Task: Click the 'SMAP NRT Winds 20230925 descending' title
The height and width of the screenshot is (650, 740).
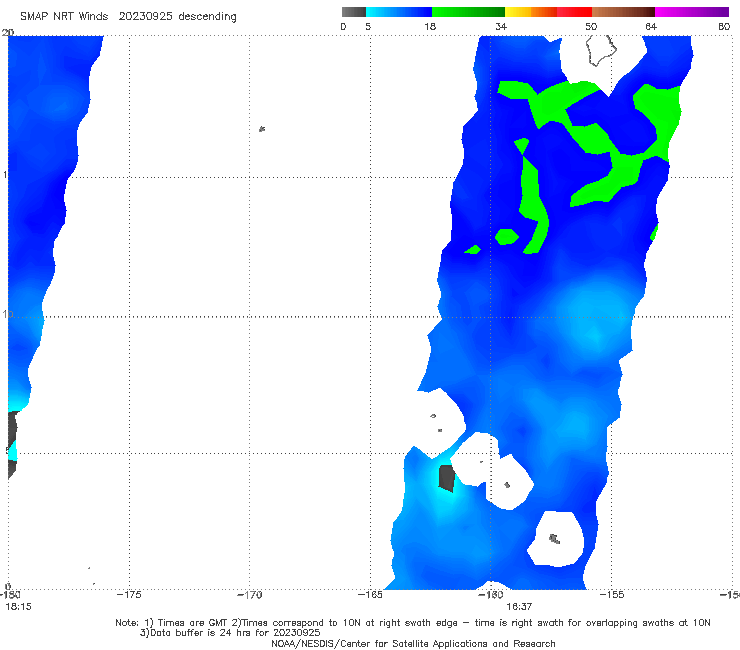Action: pos(128,17)
